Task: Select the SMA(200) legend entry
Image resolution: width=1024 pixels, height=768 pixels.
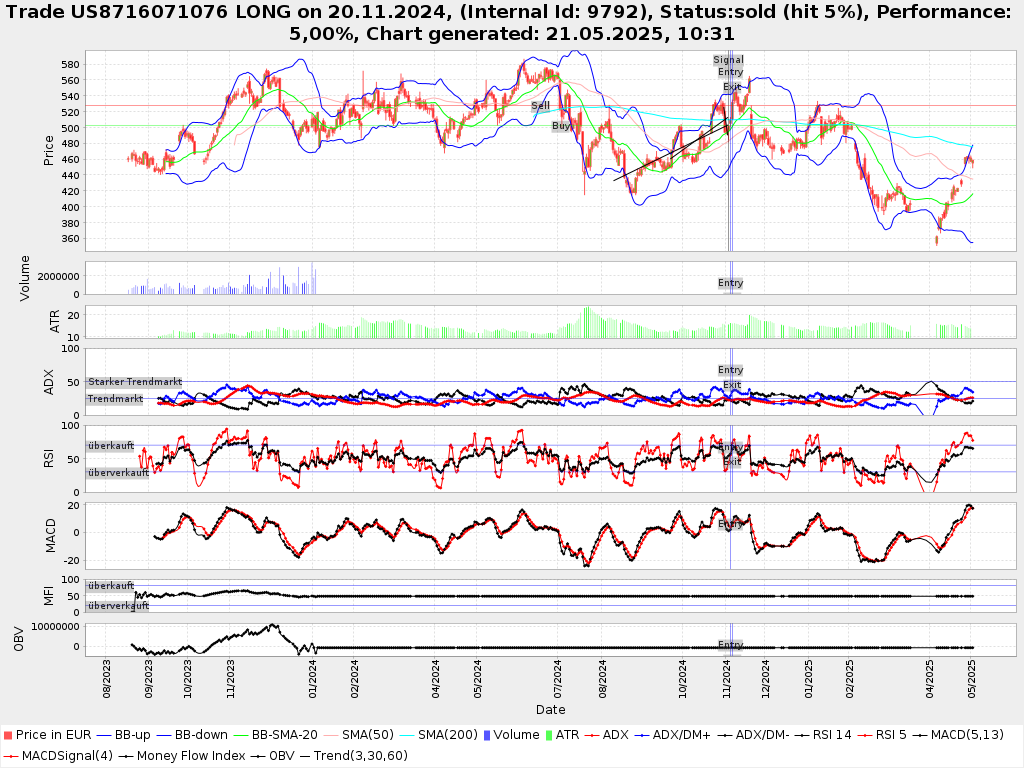Action: point(444,735)
